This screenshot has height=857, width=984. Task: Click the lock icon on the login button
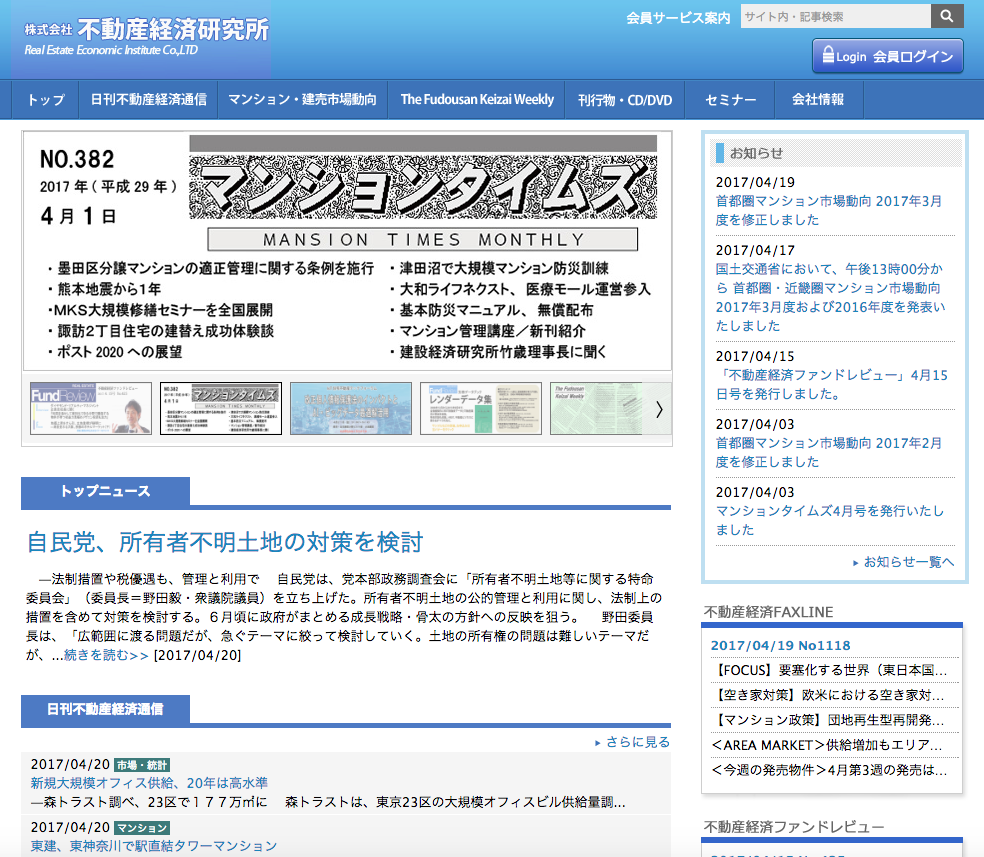point(829,56)
